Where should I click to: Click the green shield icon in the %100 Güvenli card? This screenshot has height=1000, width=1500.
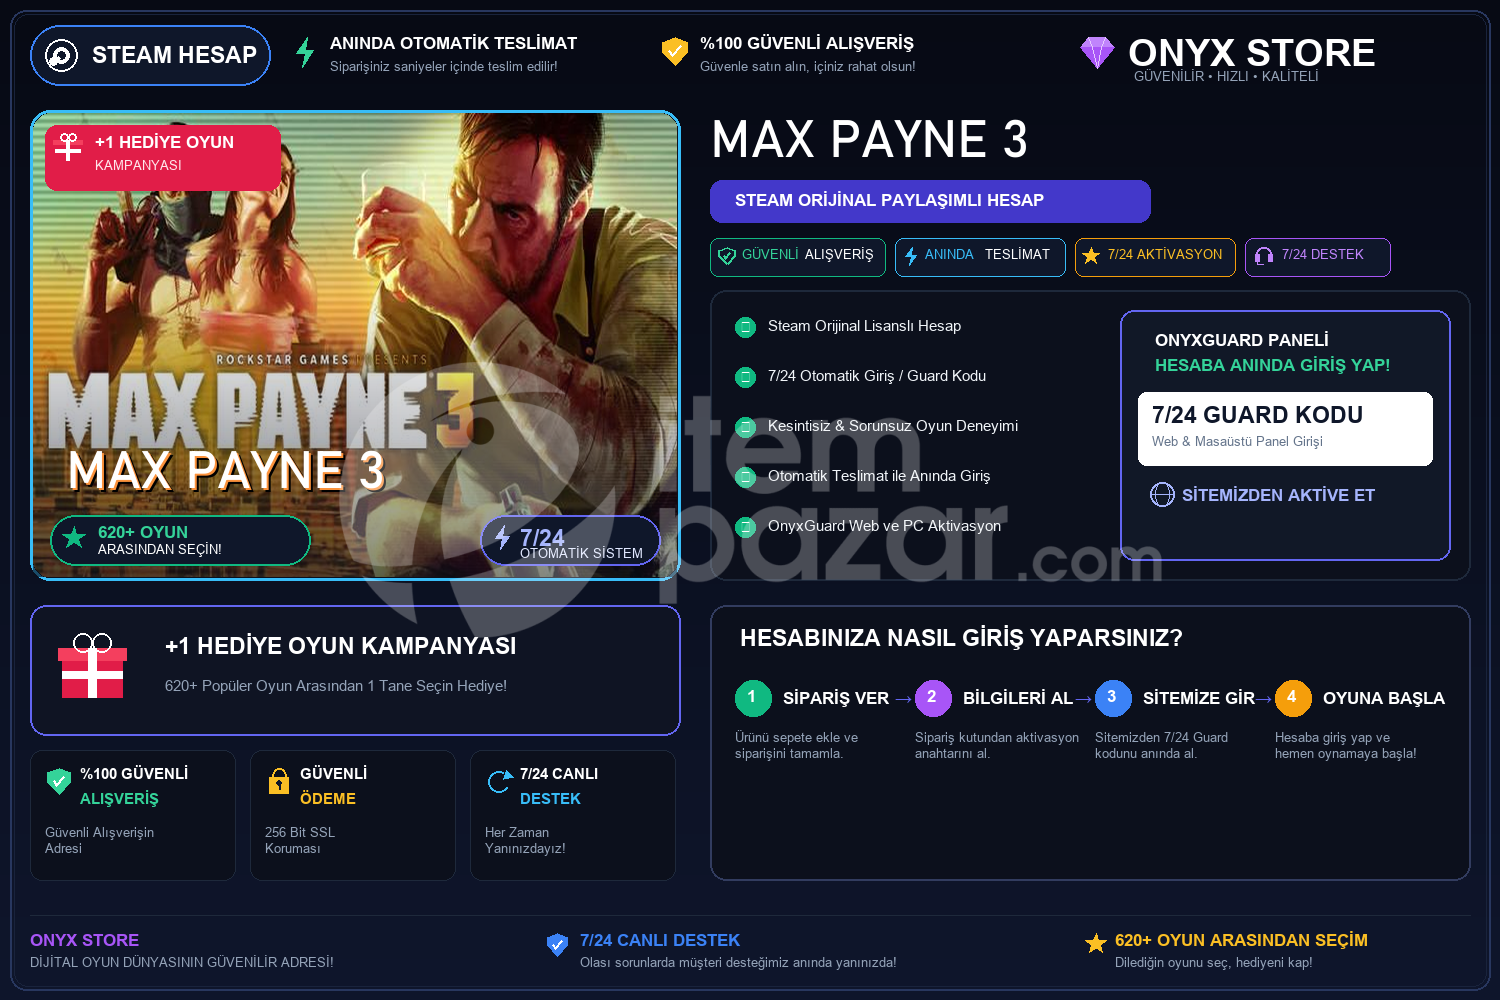(59, 781)
